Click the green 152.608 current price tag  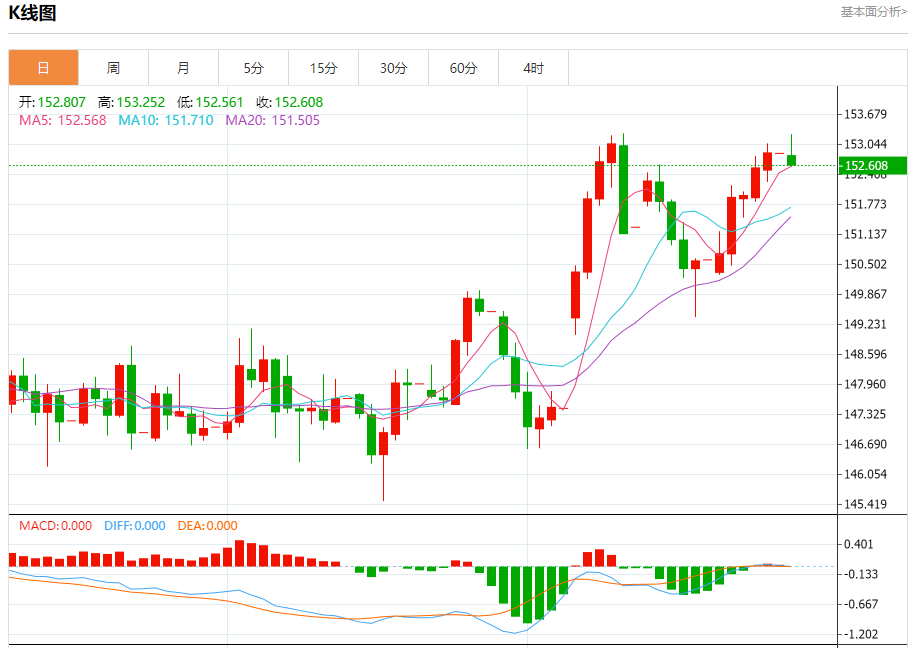[872, 166]
